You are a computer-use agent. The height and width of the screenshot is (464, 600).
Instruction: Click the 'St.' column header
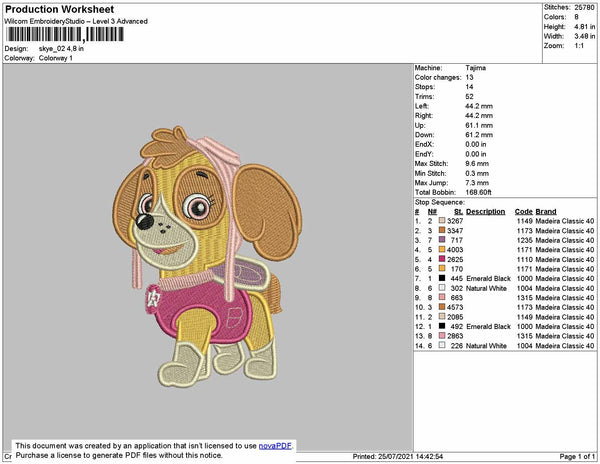[x=458, y=212]
